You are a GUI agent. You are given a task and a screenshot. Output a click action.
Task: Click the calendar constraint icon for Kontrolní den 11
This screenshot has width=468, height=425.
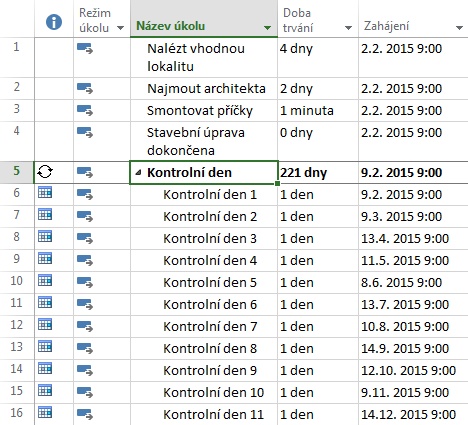pos(45,412)
